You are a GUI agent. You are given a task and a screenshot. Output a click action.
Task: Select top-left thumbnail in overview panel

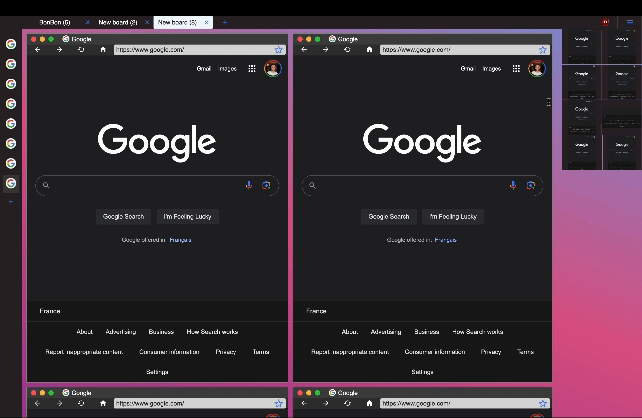[x=581, y=46]
